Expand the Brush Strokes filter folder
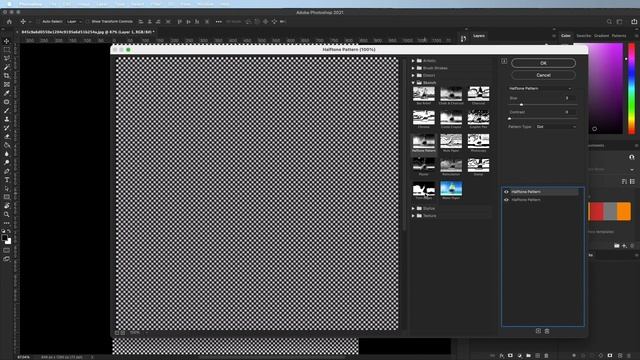640x360 pixels. (413, 68)
